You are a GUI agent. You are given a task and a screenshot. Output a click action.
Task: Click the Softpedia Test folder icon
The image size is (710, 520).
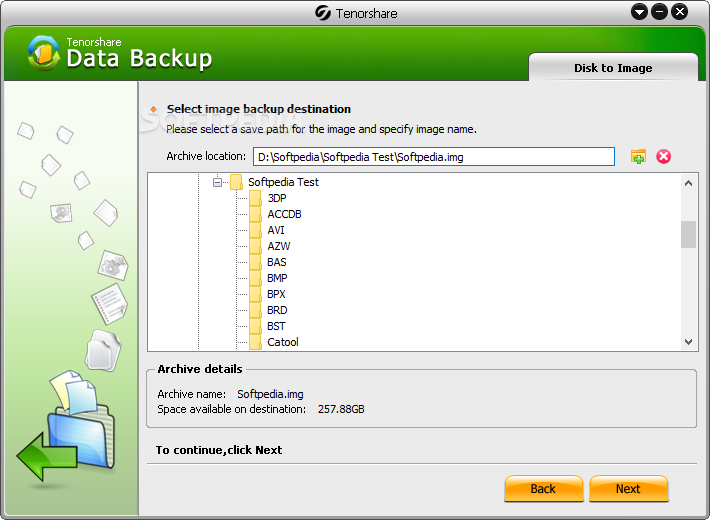click(x=236, y=182)
